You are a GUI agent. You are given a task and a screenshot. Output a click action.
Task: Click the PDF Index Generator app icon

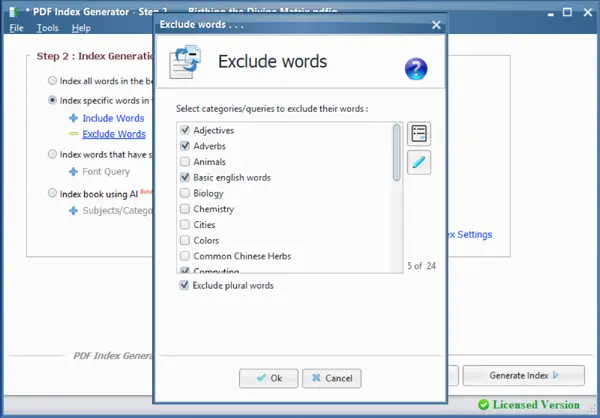(x=14, y=12)
